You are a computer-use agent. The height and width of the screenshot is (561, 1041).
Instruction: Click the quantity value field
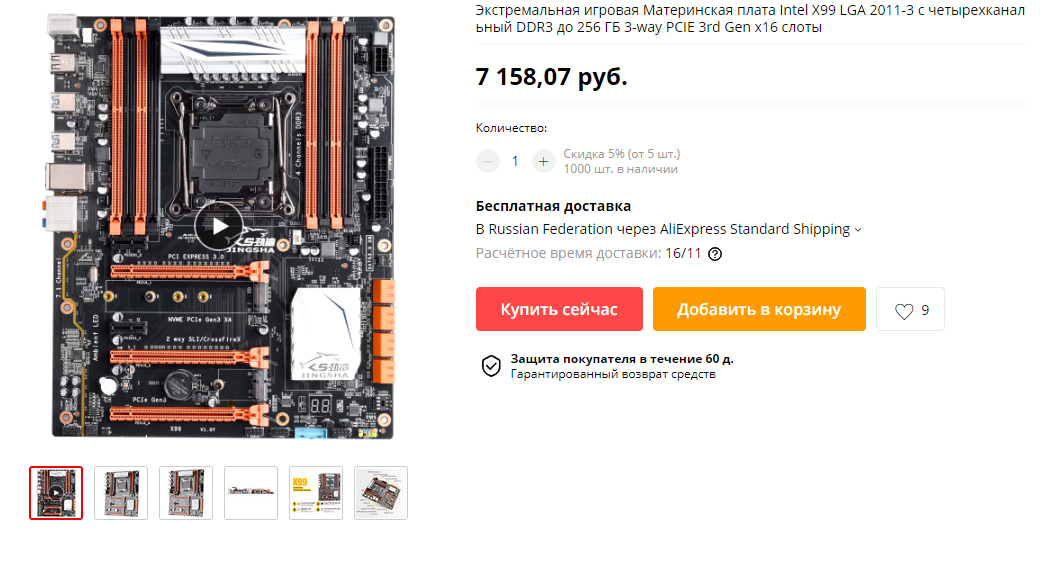pos(515,161)
